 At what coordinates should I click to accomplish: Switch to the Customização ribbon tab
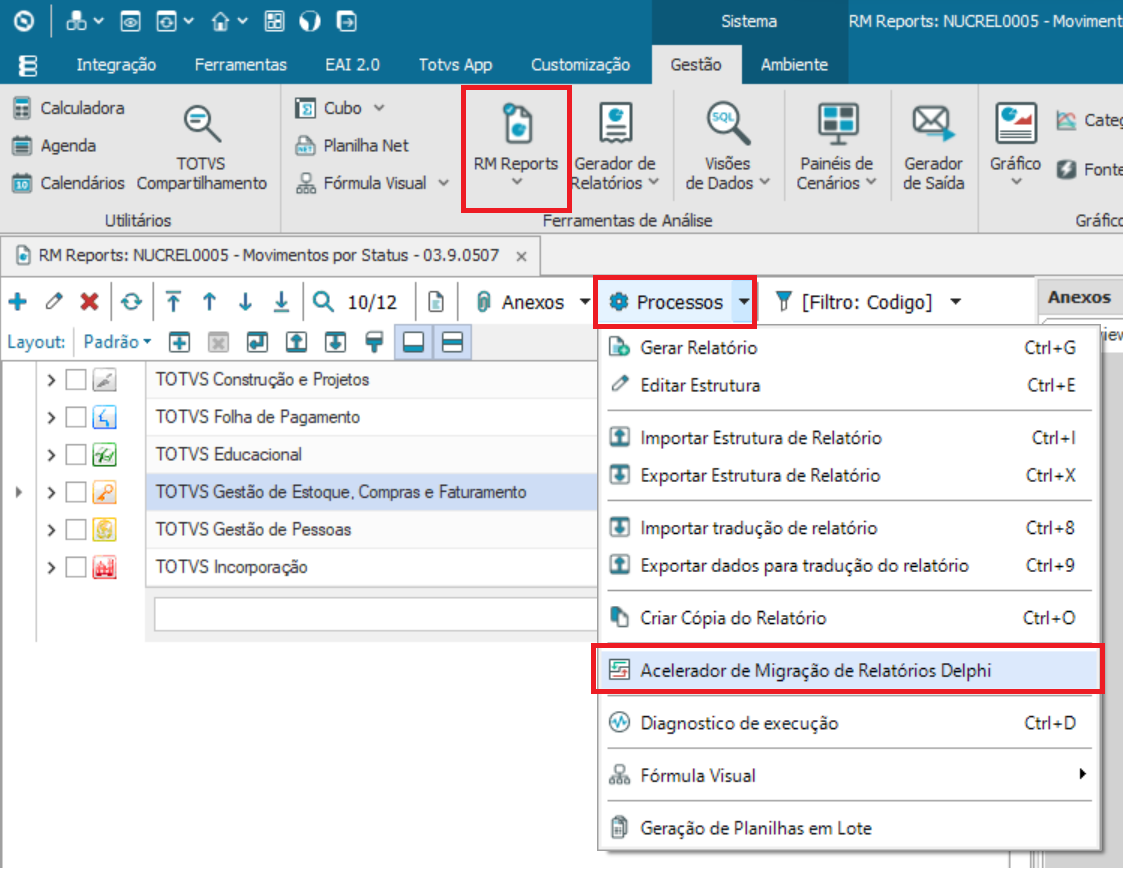(x=580, y=64)
